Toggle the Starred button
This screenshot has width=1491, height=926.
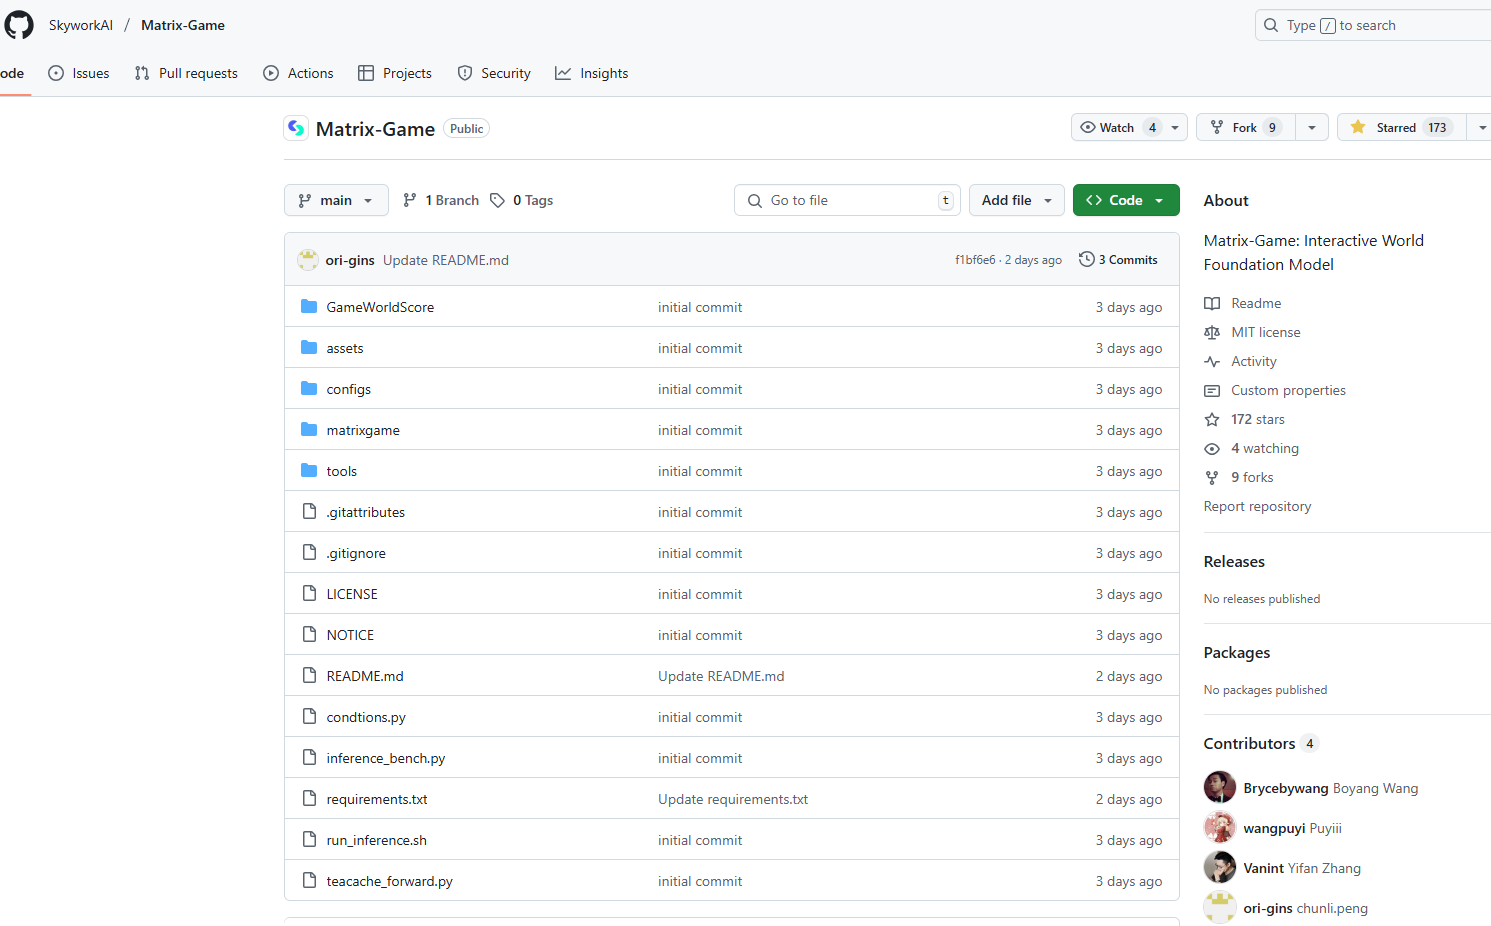[1401, 127]
